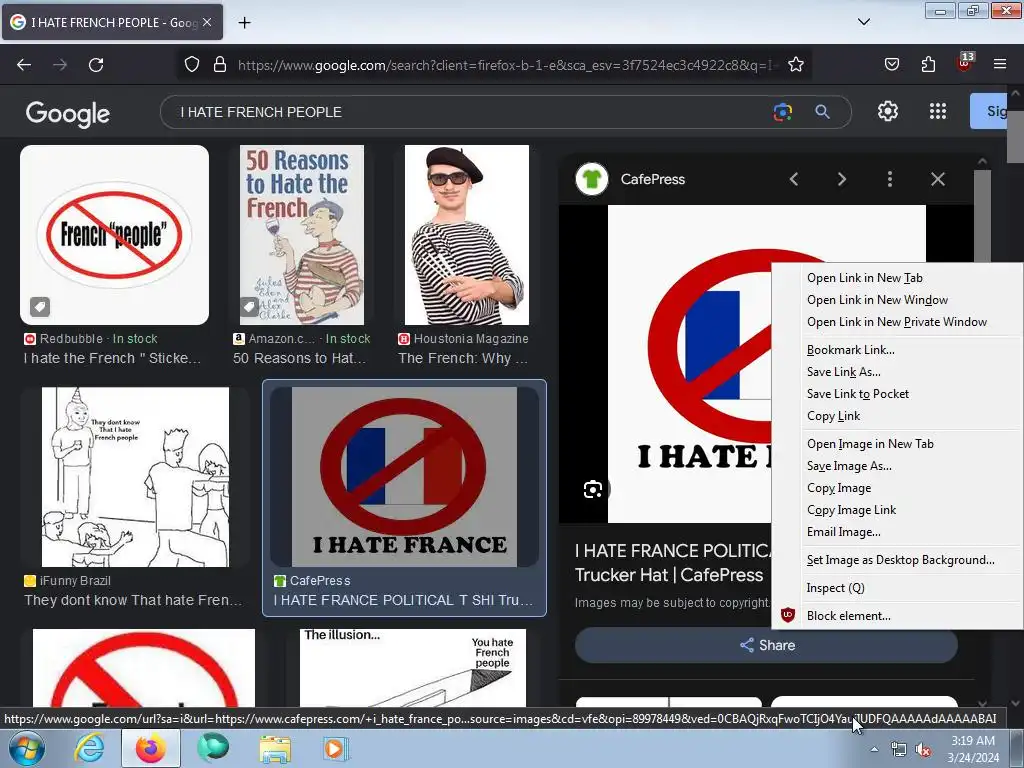Open iFunny Brazil party comic thumbnail

point(135,477)
